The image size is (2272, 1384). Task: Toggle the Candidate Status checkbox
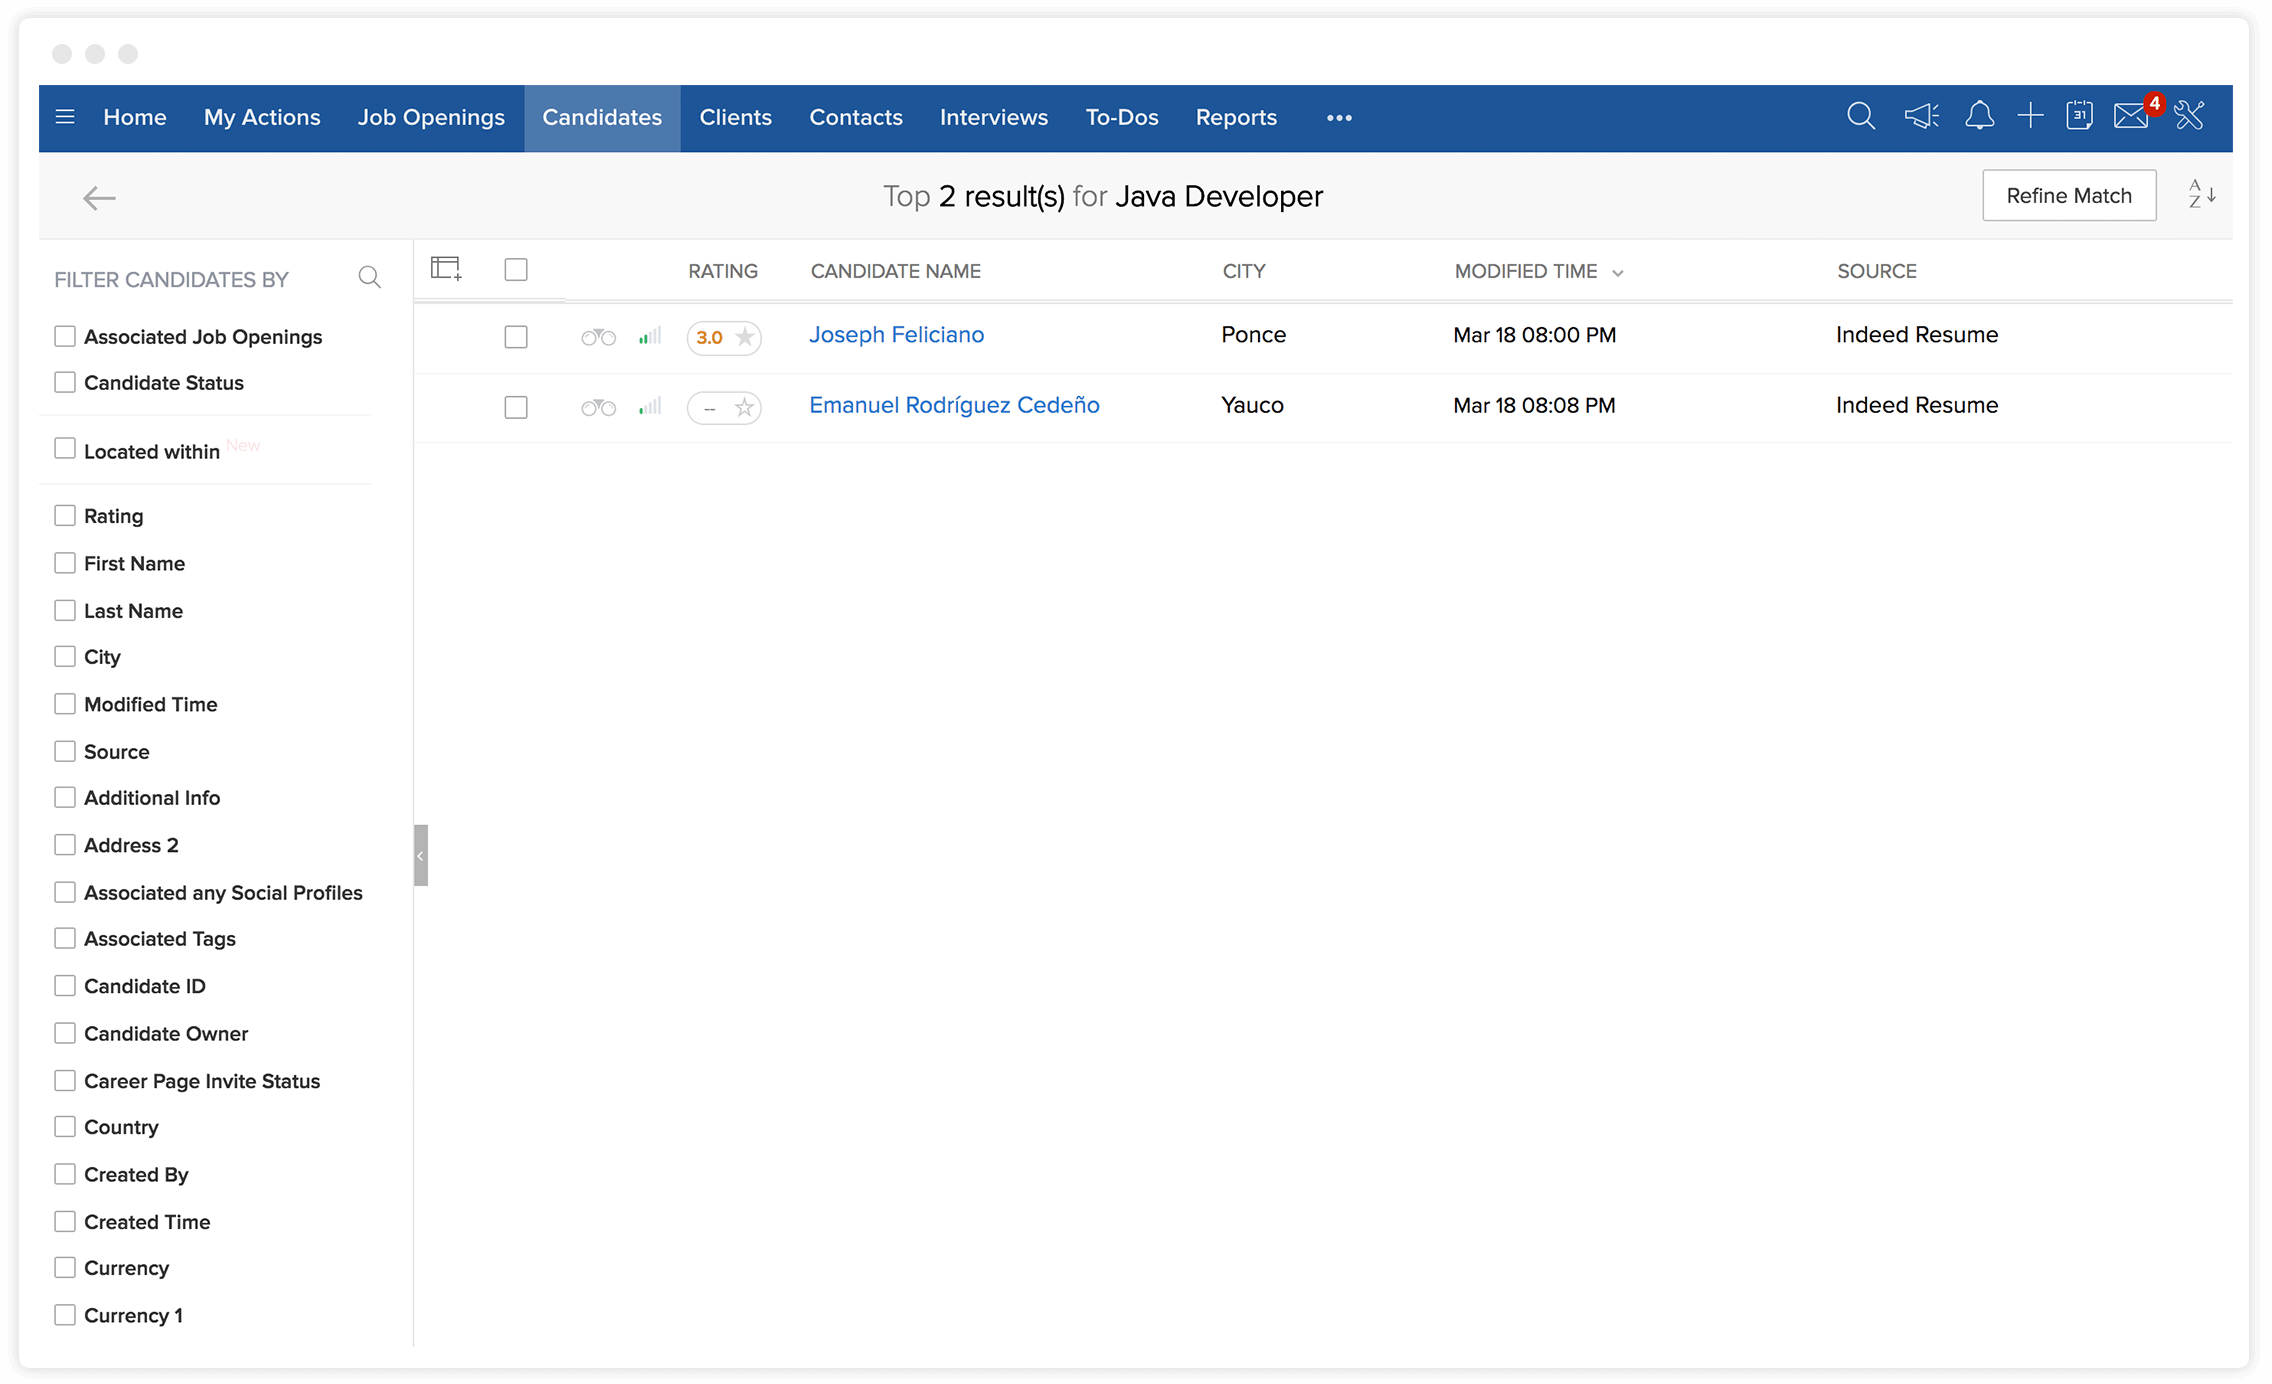click(67, 383)
